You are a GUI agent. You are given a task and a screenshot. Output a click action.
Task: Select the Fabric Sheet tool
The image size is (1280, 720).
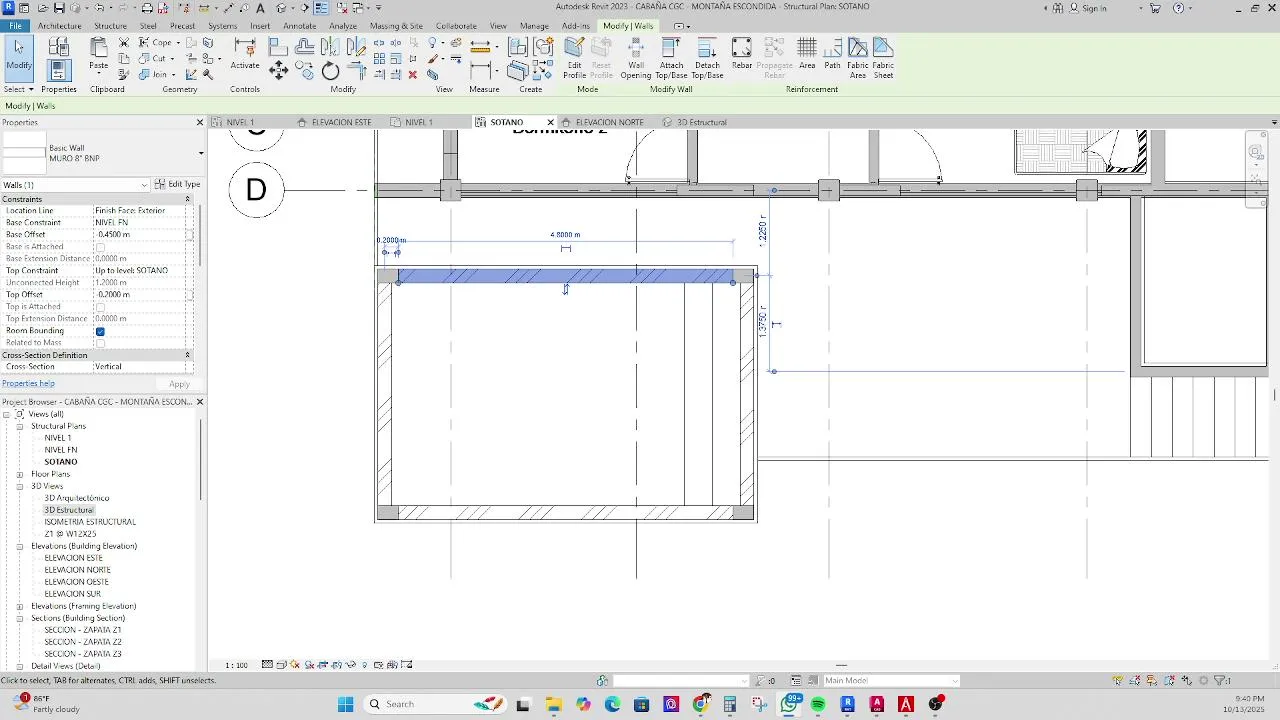pos(883,58)
